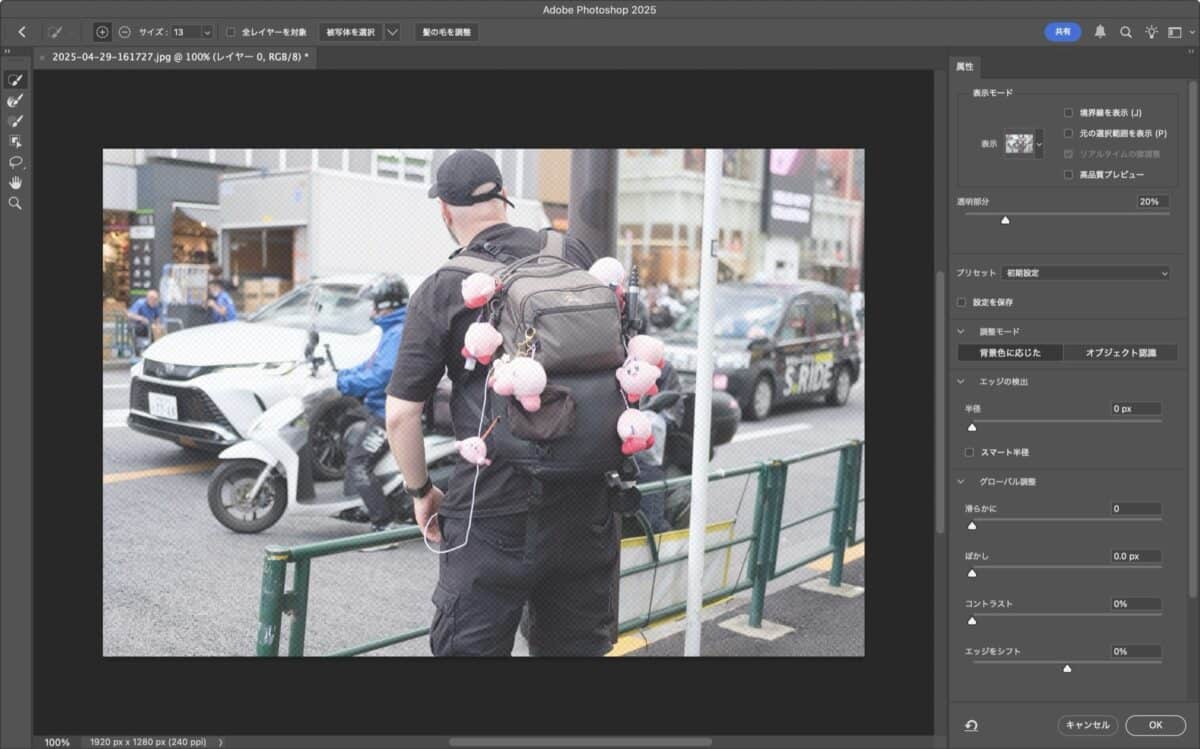1200x749 pixels.
Task: Click the 半径 slider handle
Action: [x=971, y=426]
